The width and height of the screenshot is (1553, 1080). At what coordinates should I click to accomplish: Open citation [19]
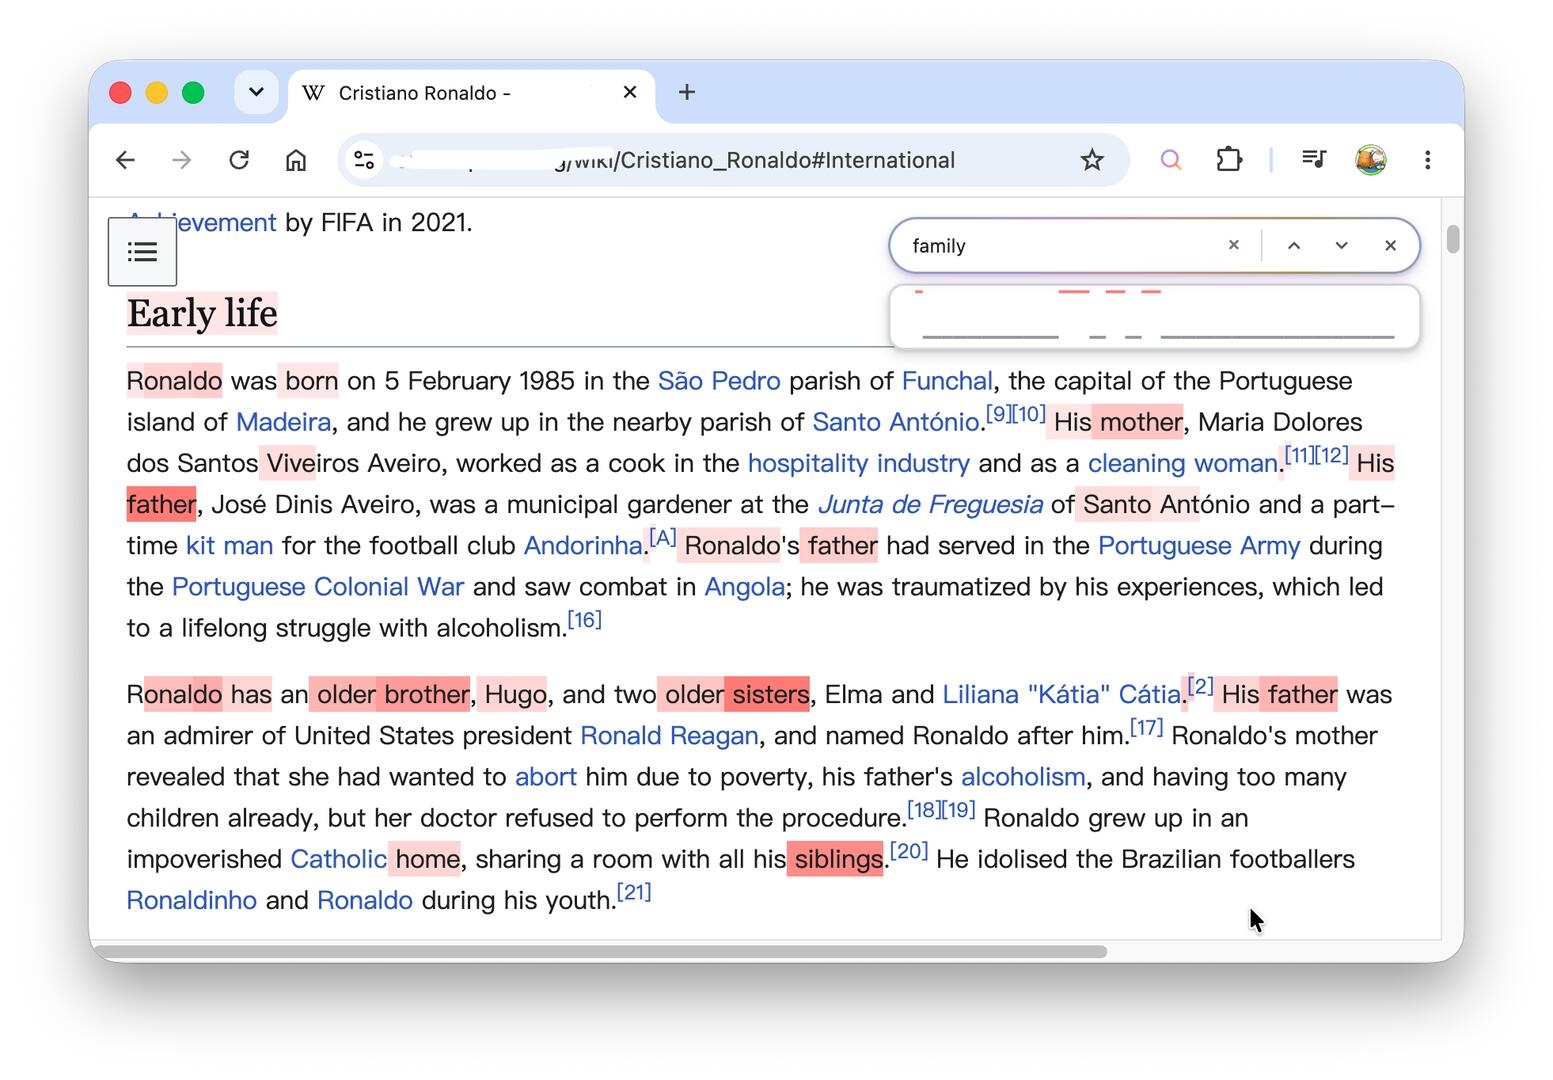click(958, 809)
